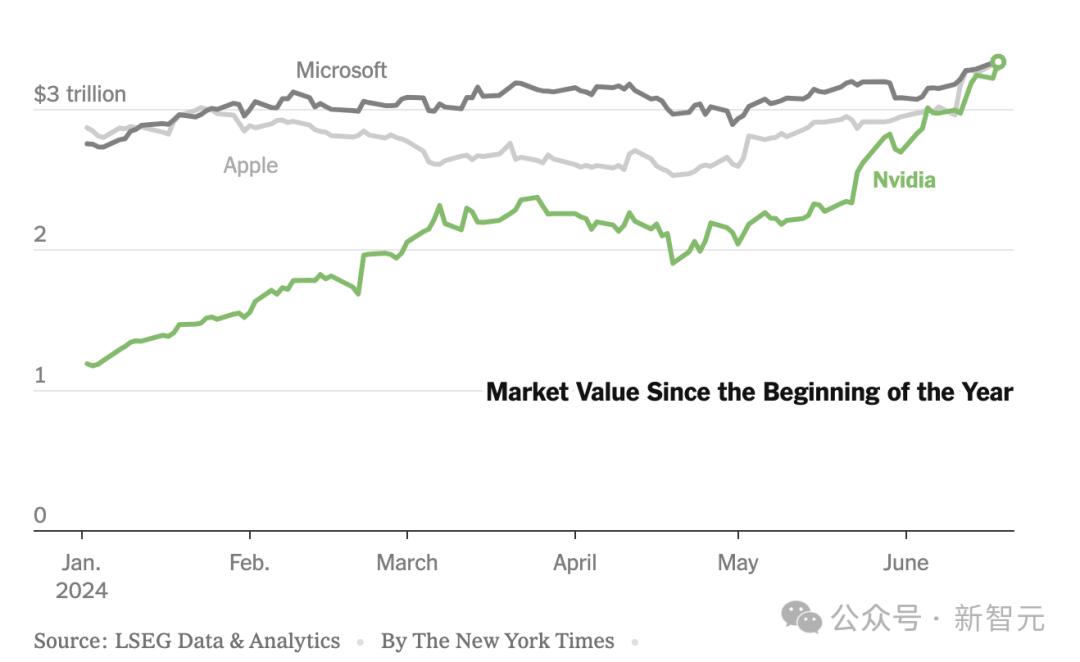Image resolution: width=1080 pixels, height=662 pixels.
Task: Select the Apple line label
Action: tap(251, 165)
